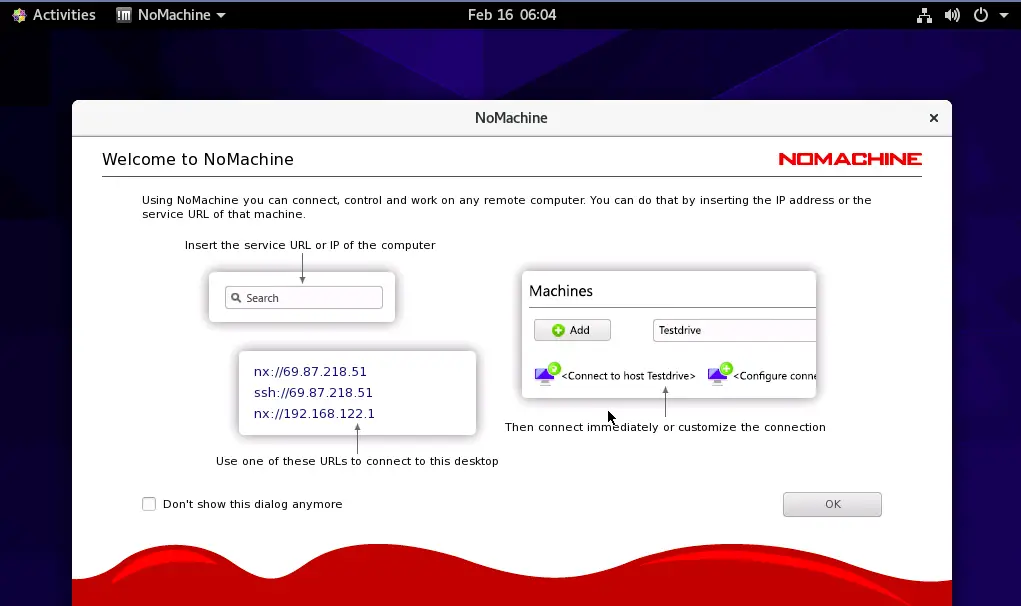Select the ssh://69.87.218.51 URL
The width and height of the screenshot is (1021, 606).
313,392
